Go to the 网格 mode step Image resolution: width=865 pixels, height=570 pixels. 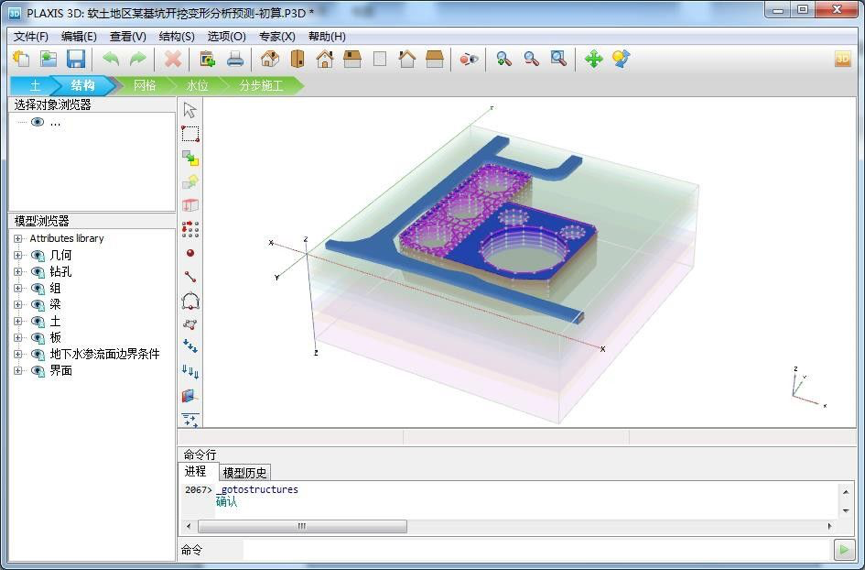(x=144, y=86)
